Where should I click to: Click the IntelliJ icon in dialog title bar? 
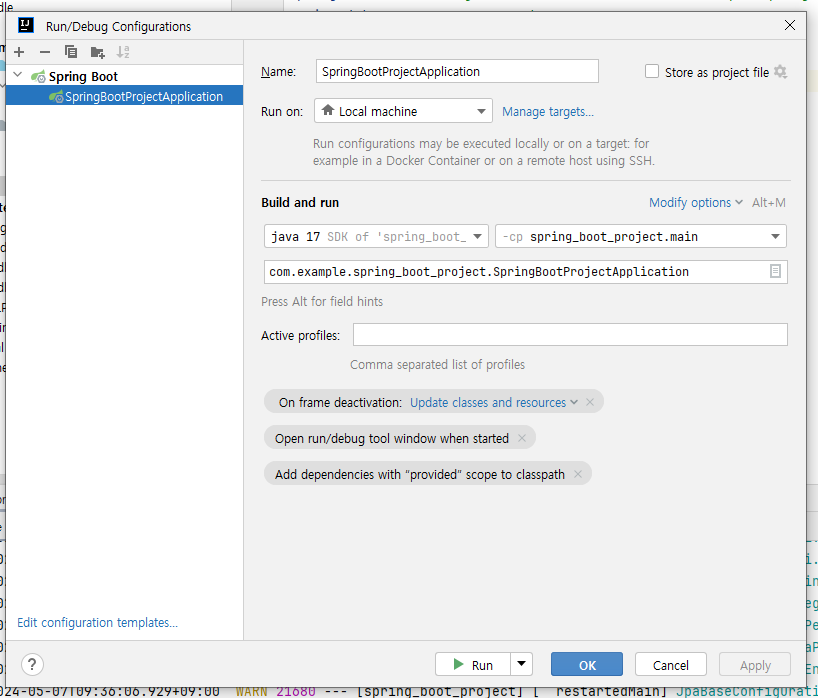[x=26, y=25]
